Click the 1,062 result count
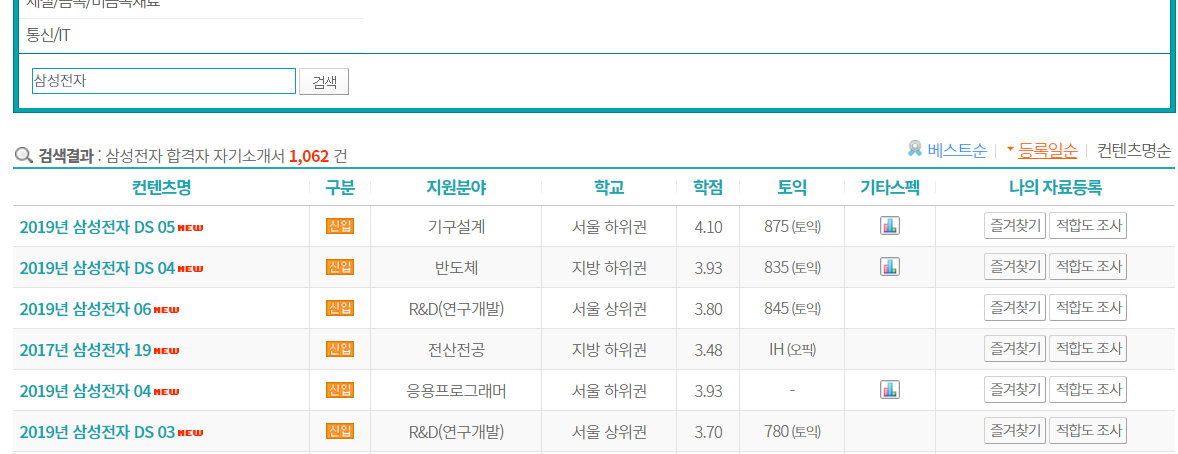1178x454 pixels. pyautogui.click(x=309, y=156)
